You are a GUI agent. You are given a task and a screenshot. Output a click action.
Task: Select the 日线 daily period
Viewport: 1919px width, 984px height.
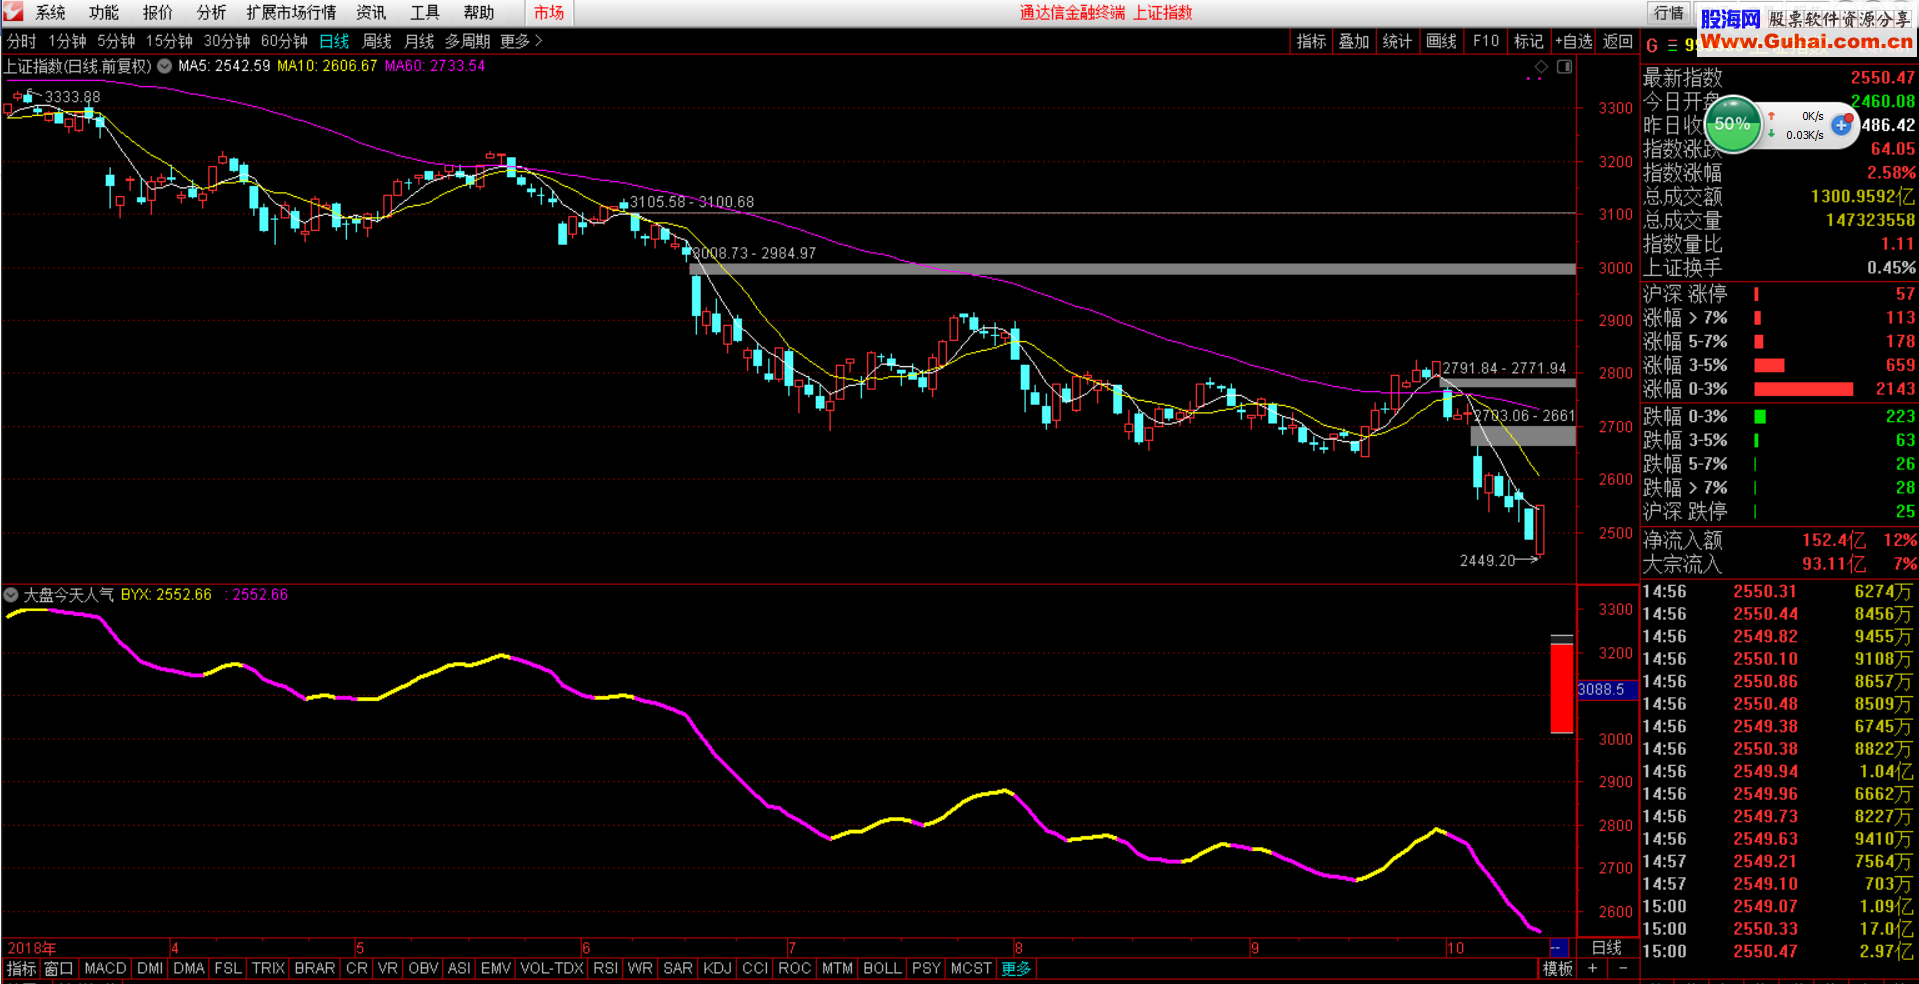tap(334, 41)
